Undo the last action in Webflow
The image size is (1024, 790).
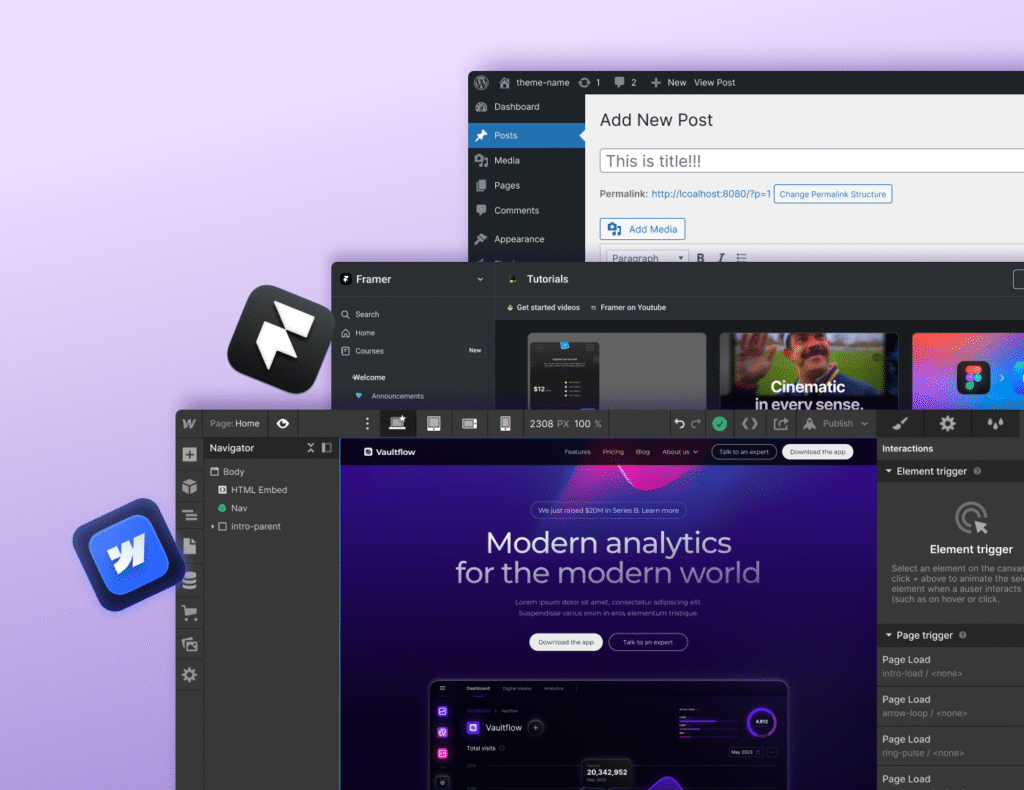pos(679,424)
